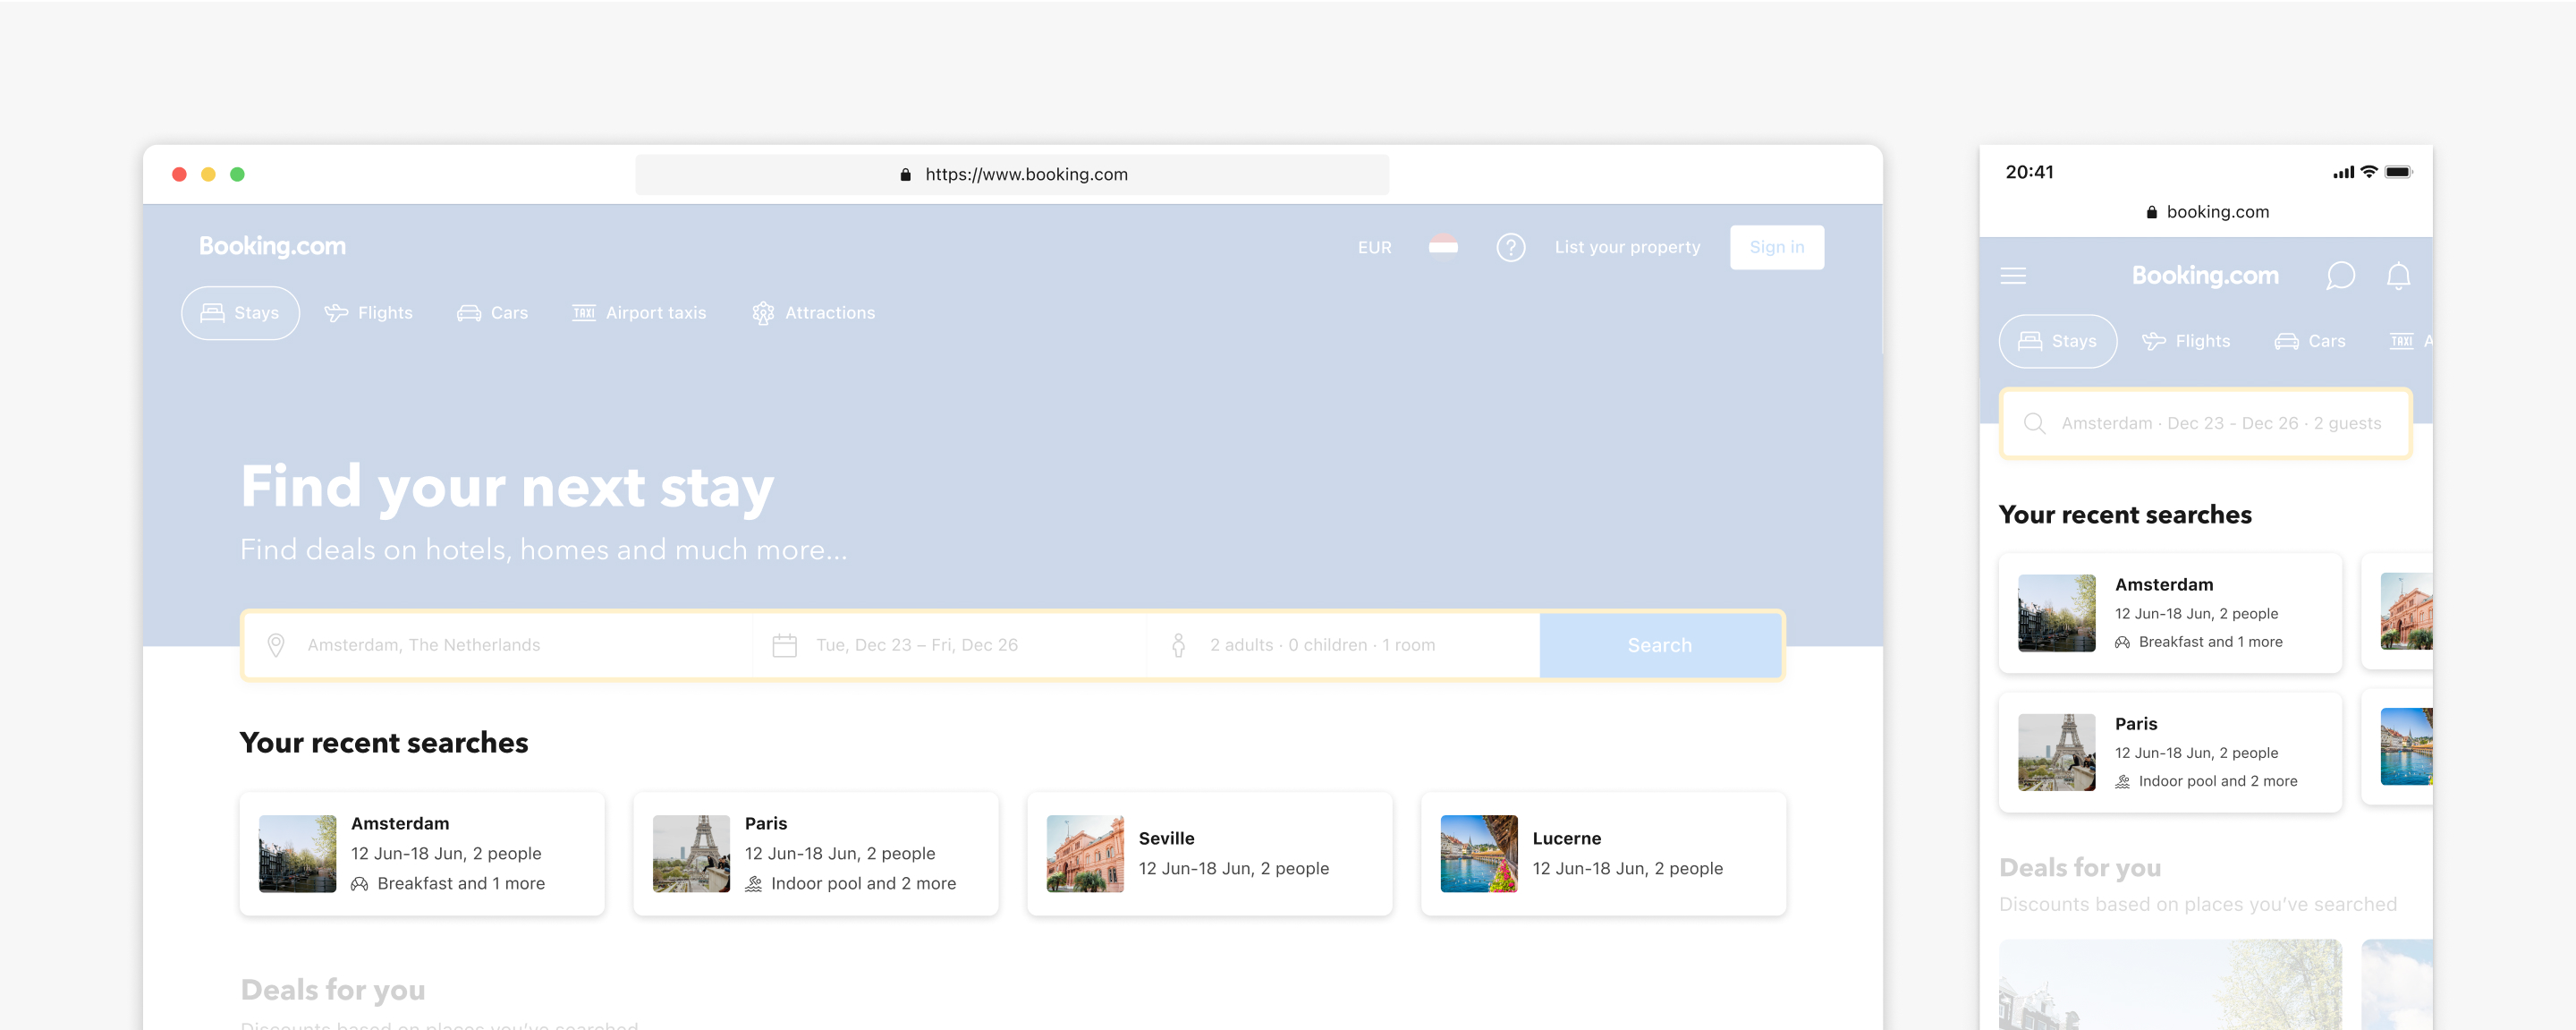Click the Indoor pool and 2 more text on desktop
The width and height of the screenshot is (2576, 1030).
863,883
